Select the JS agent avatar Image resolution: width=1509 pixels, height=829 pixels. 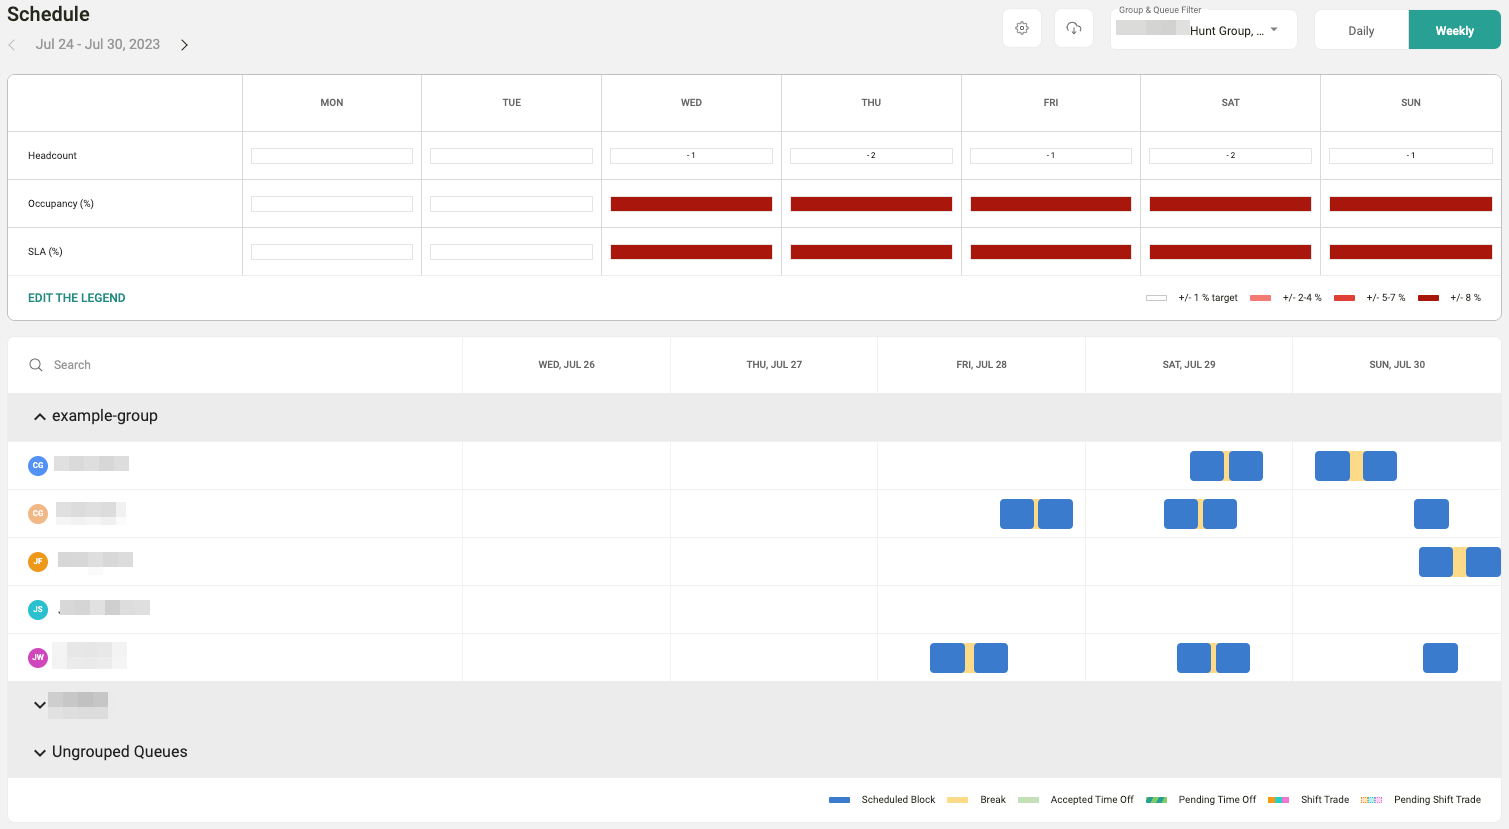pos(38,609)
